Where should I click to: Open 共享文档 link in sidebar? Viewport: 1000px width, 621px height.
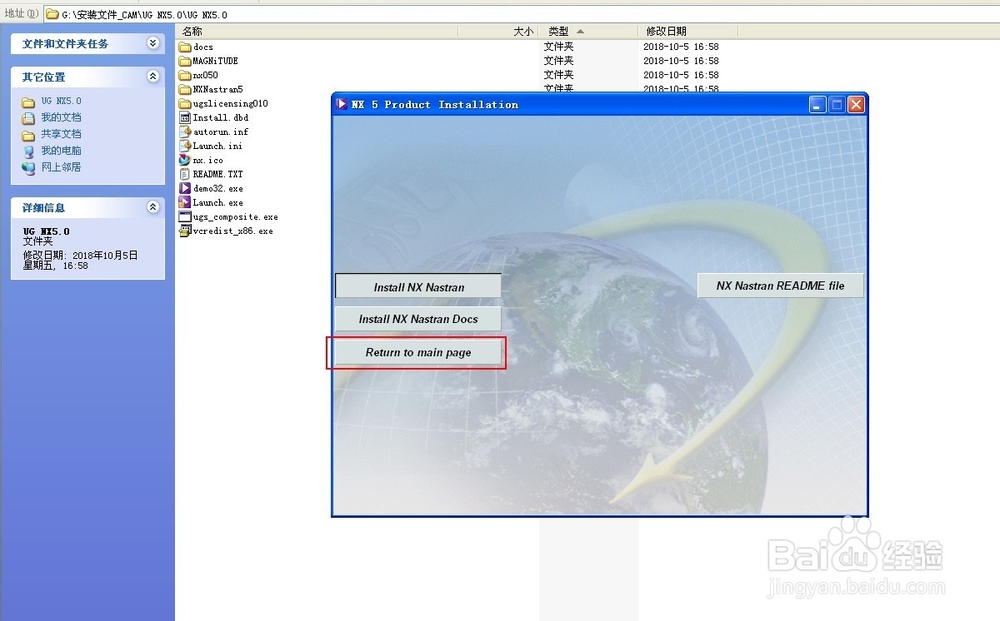61,134
